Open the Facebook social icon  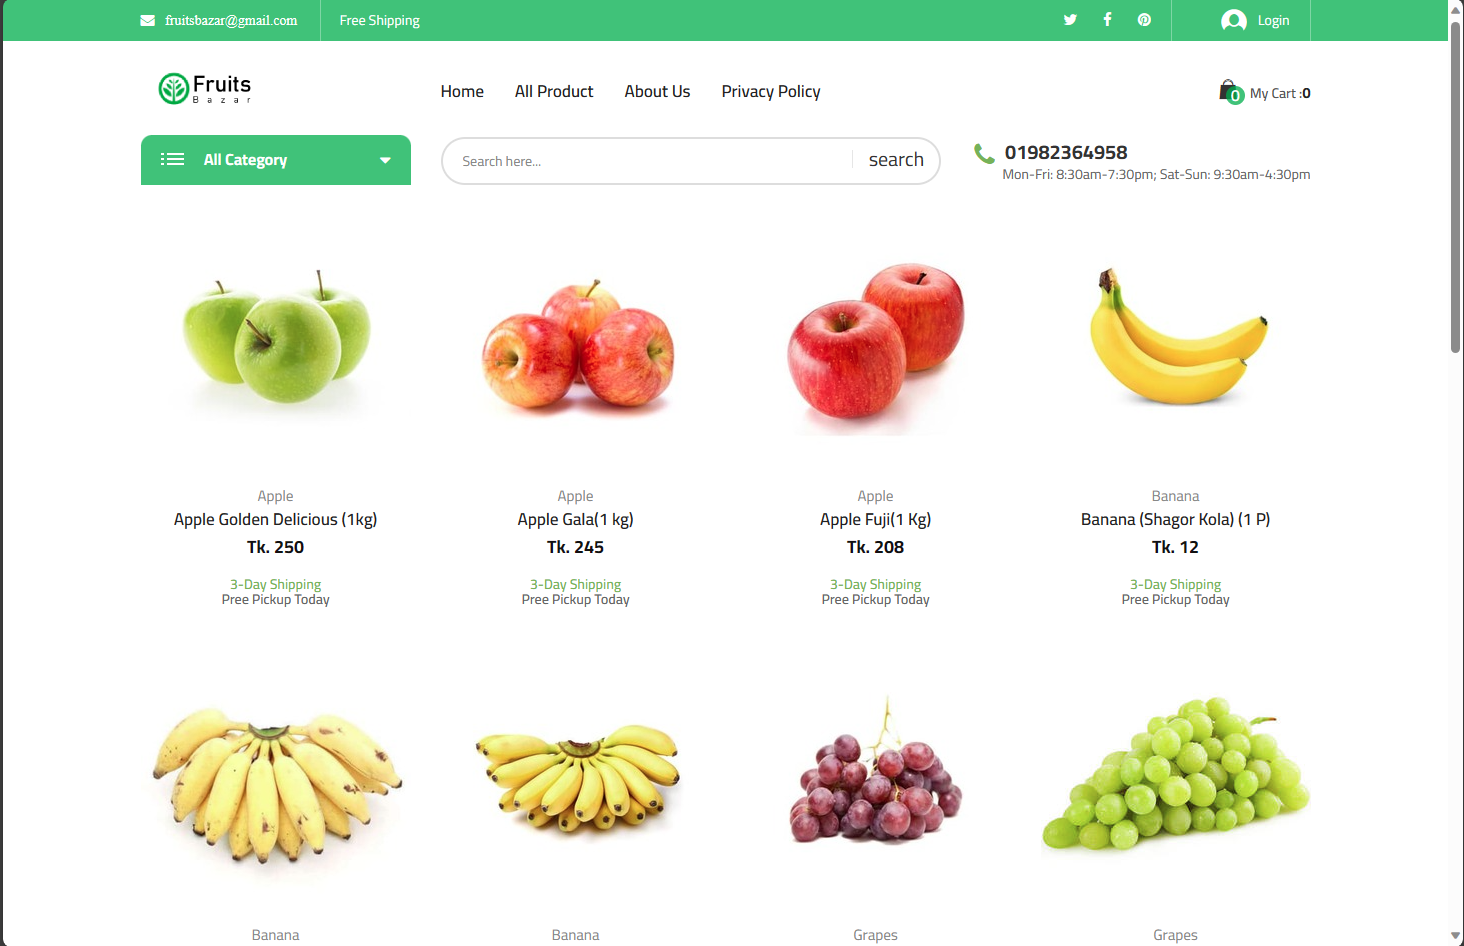tap(1107, 20)
